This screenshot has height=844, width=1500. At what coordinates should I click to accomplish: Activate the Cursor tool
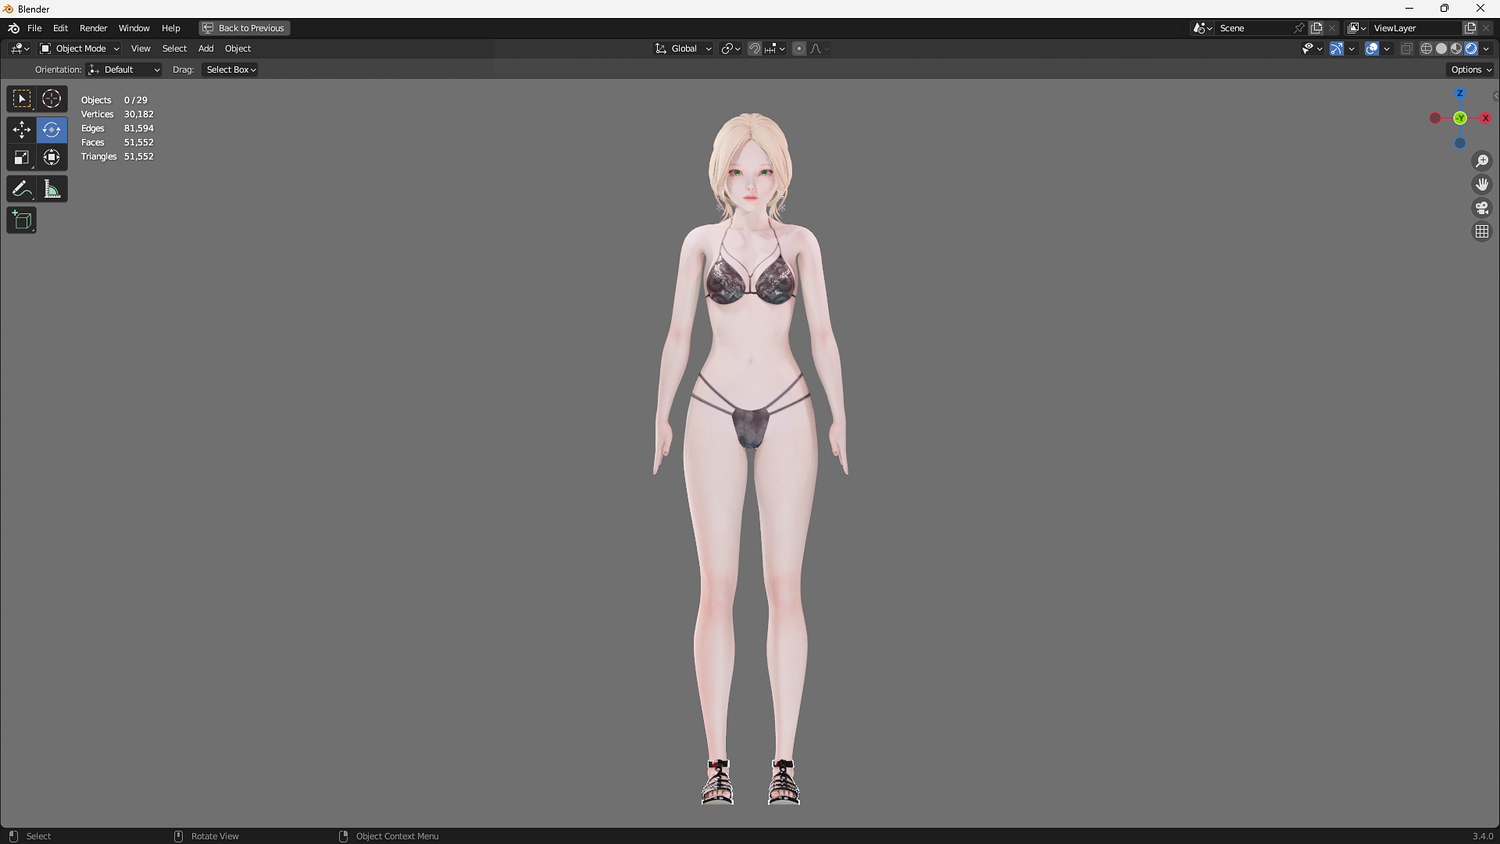pos(52,99)
